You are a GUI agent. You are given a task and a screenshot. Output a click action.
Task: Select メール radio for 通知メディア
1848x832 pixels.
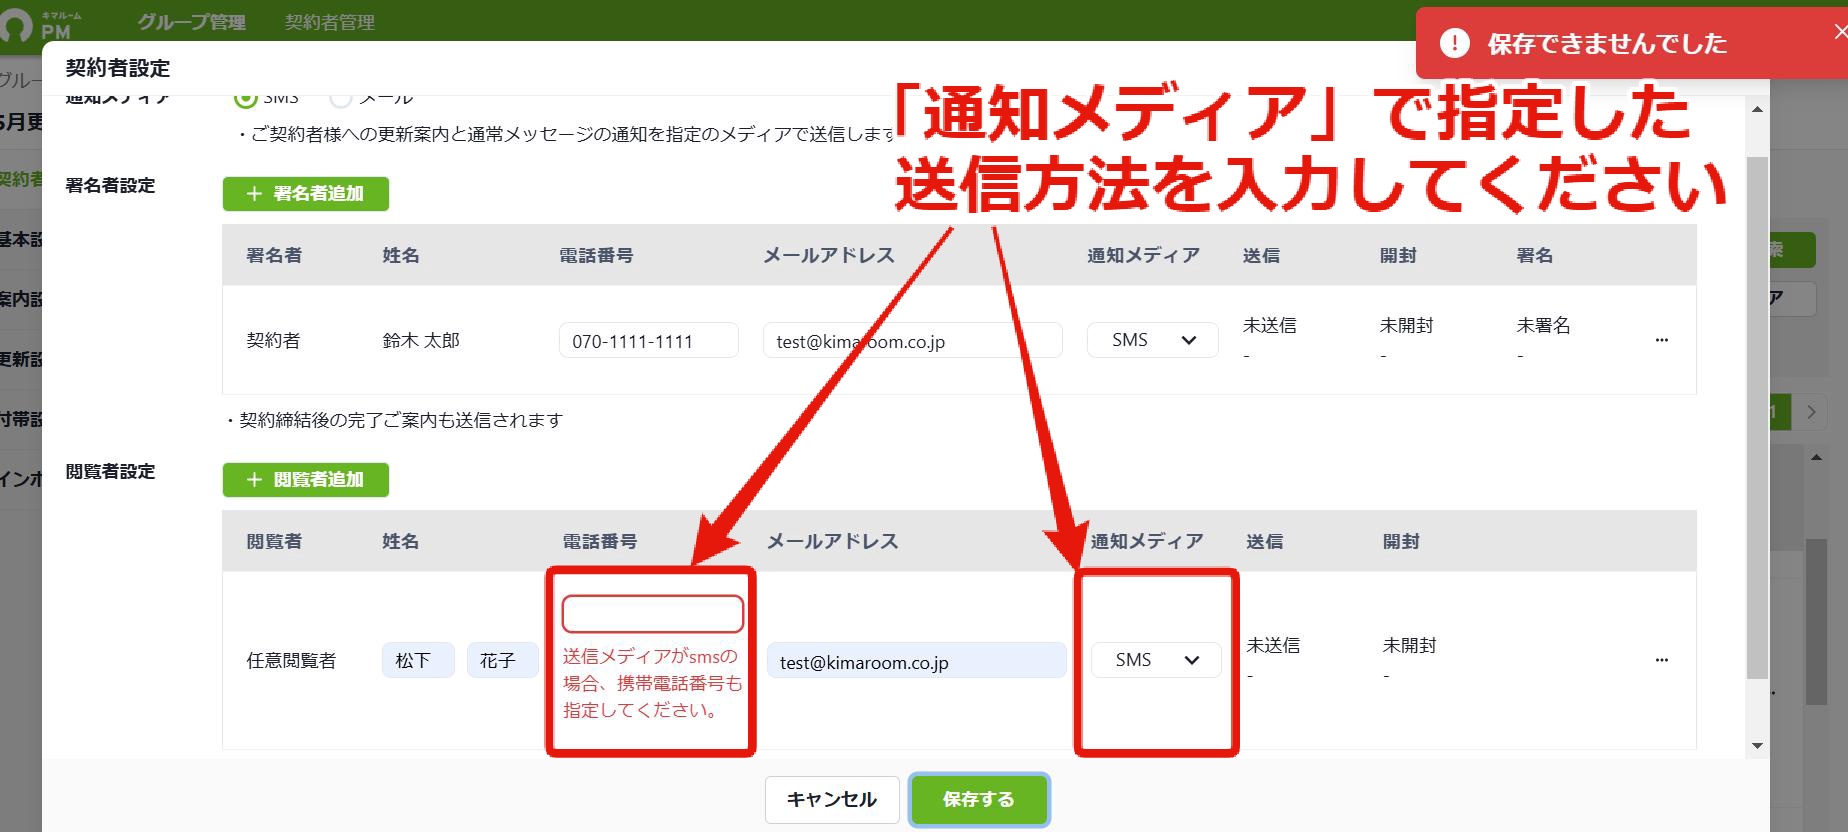click(341, 97)
